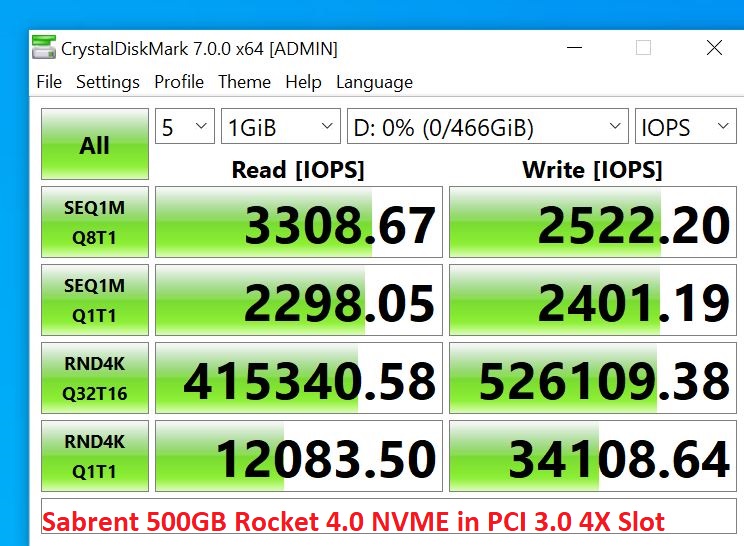Open the drive dropdown showing D: 0%

click(488, 127)
